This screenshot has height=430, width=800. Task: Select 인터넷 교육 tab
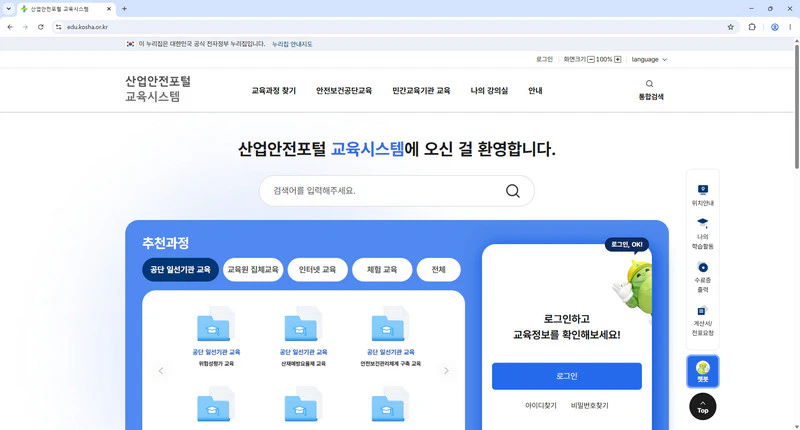[x=317, y=270]
